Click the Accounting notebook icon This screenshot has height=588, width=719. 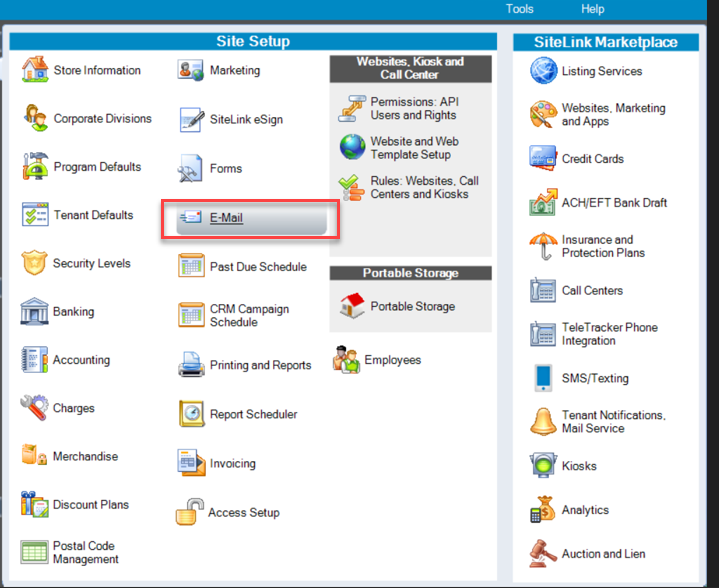(x=34, y=360)
